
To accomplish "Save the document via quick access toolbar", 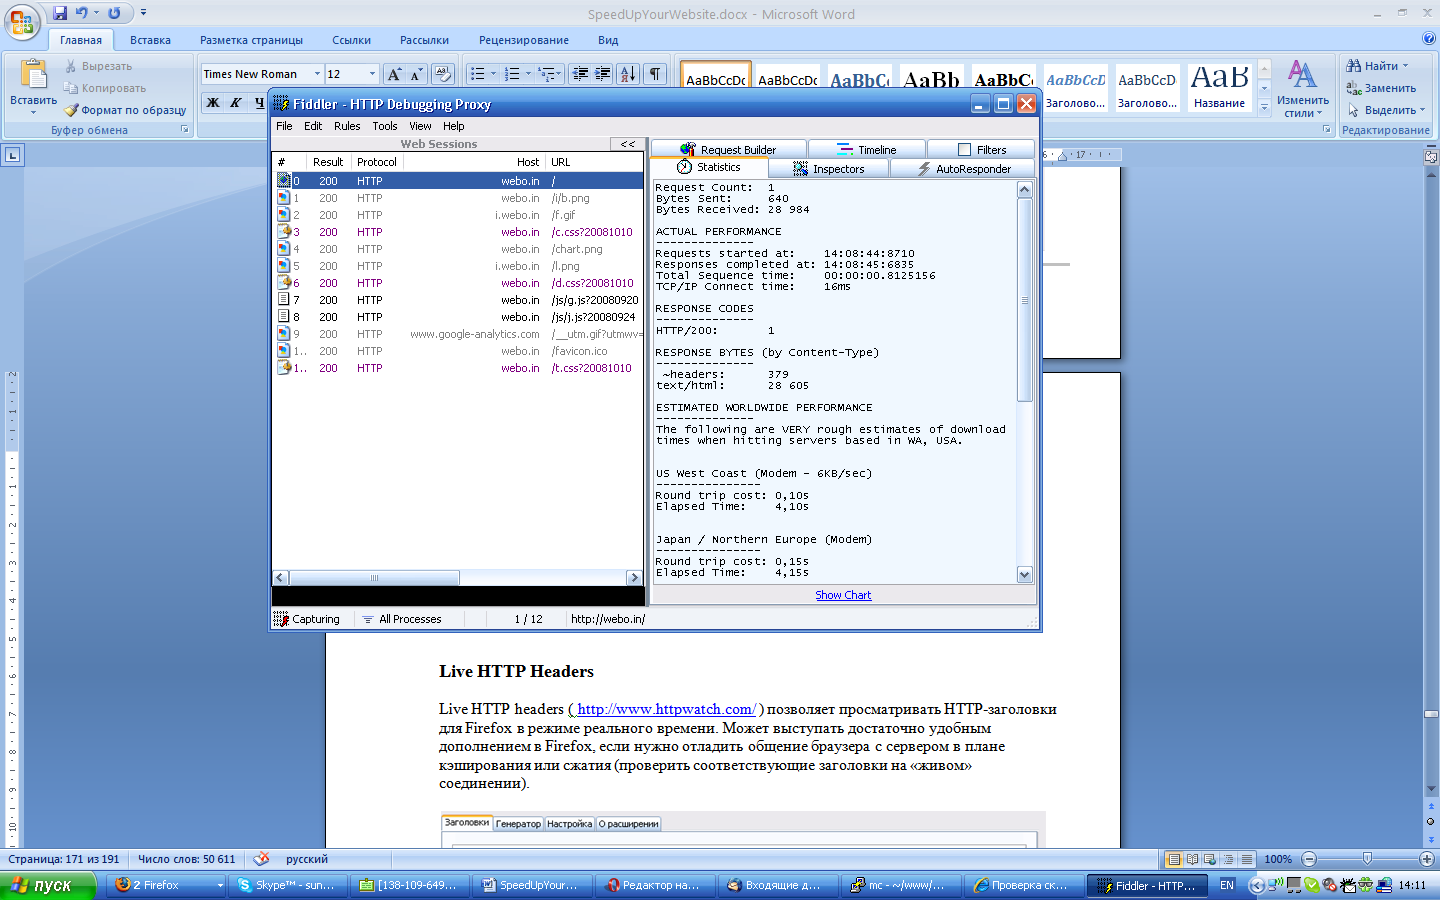I will (60, 13).
